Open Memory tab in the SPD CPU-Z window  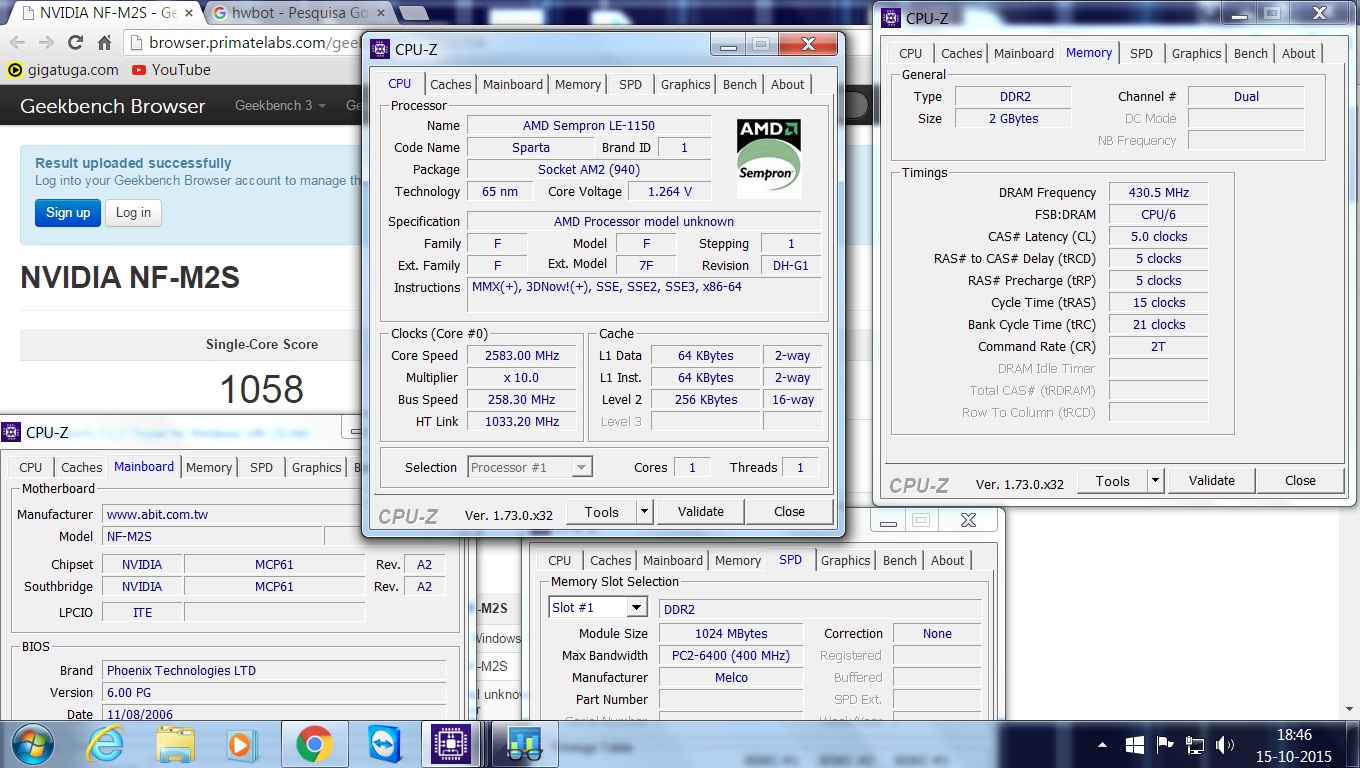point(738,561)
